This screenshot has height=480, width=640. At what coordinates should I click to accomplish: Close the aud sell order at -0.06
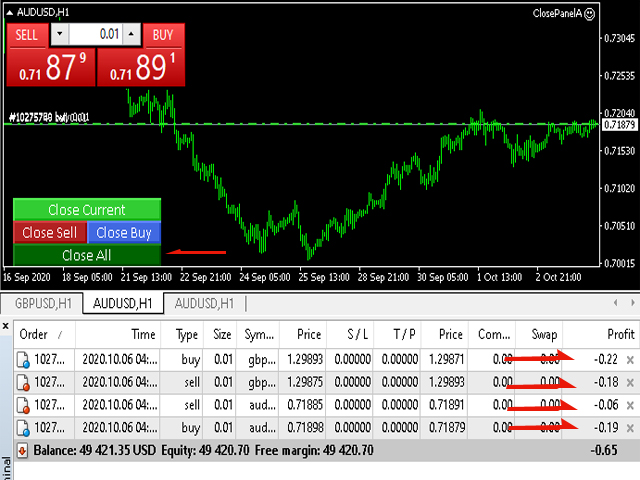coord(630,405)
